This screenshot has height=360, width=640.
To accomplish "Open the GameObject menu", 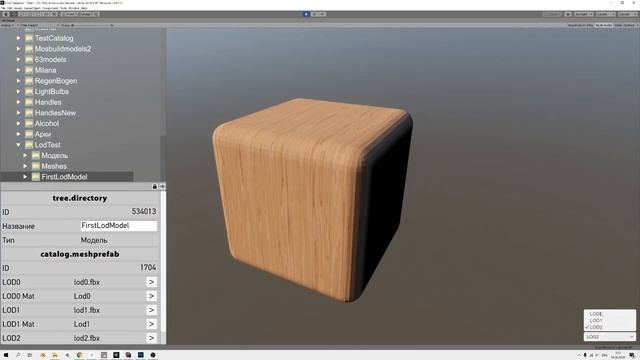I will click(32, 8).
